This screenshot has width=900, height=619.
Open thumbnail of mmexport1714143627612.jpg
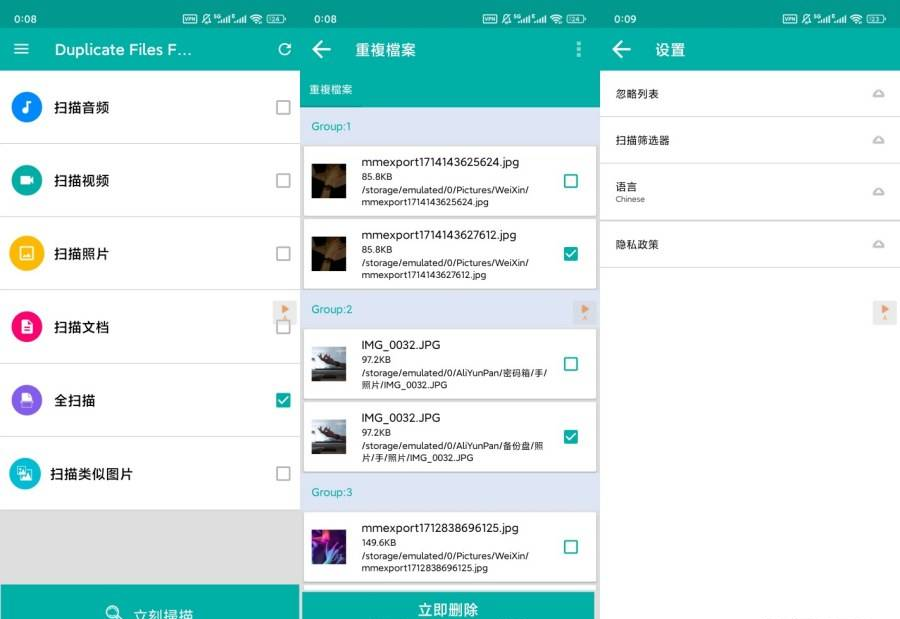[328, 254]
